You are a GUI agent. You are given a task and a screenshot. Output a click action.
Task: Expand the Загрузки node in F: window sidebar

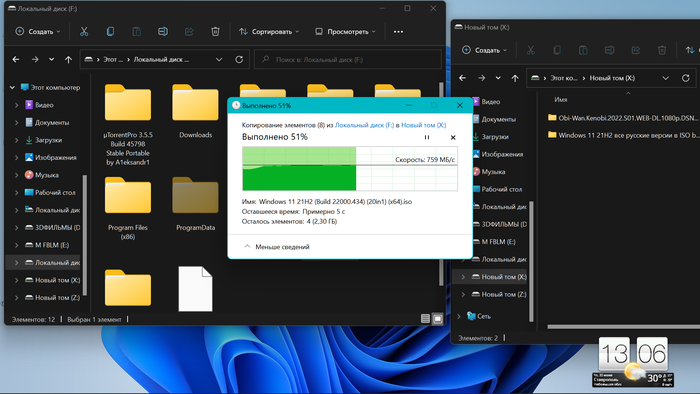click(x=17, y=140)
